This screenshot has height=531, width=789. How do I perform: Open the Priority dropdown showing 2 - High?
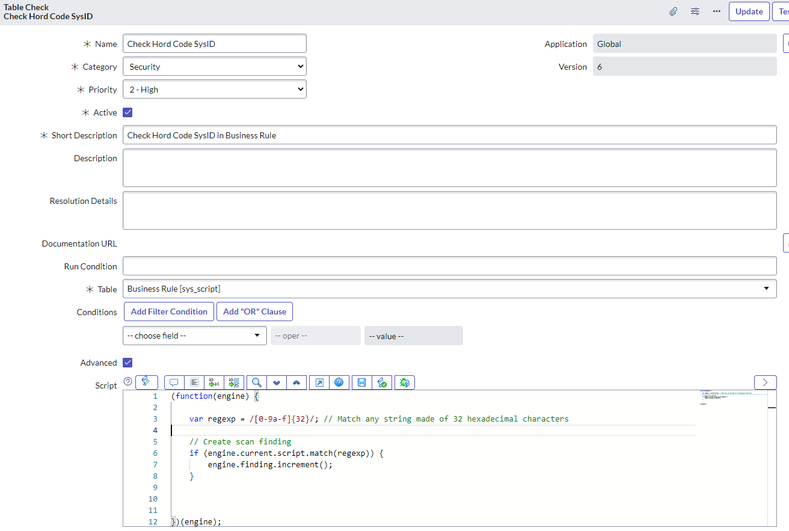click(x=215, y=90)
